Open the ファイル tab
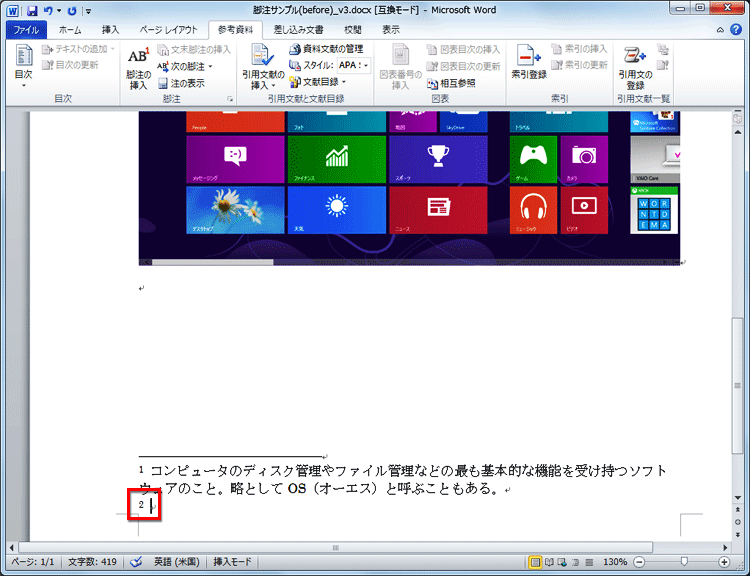 point(26,30)
